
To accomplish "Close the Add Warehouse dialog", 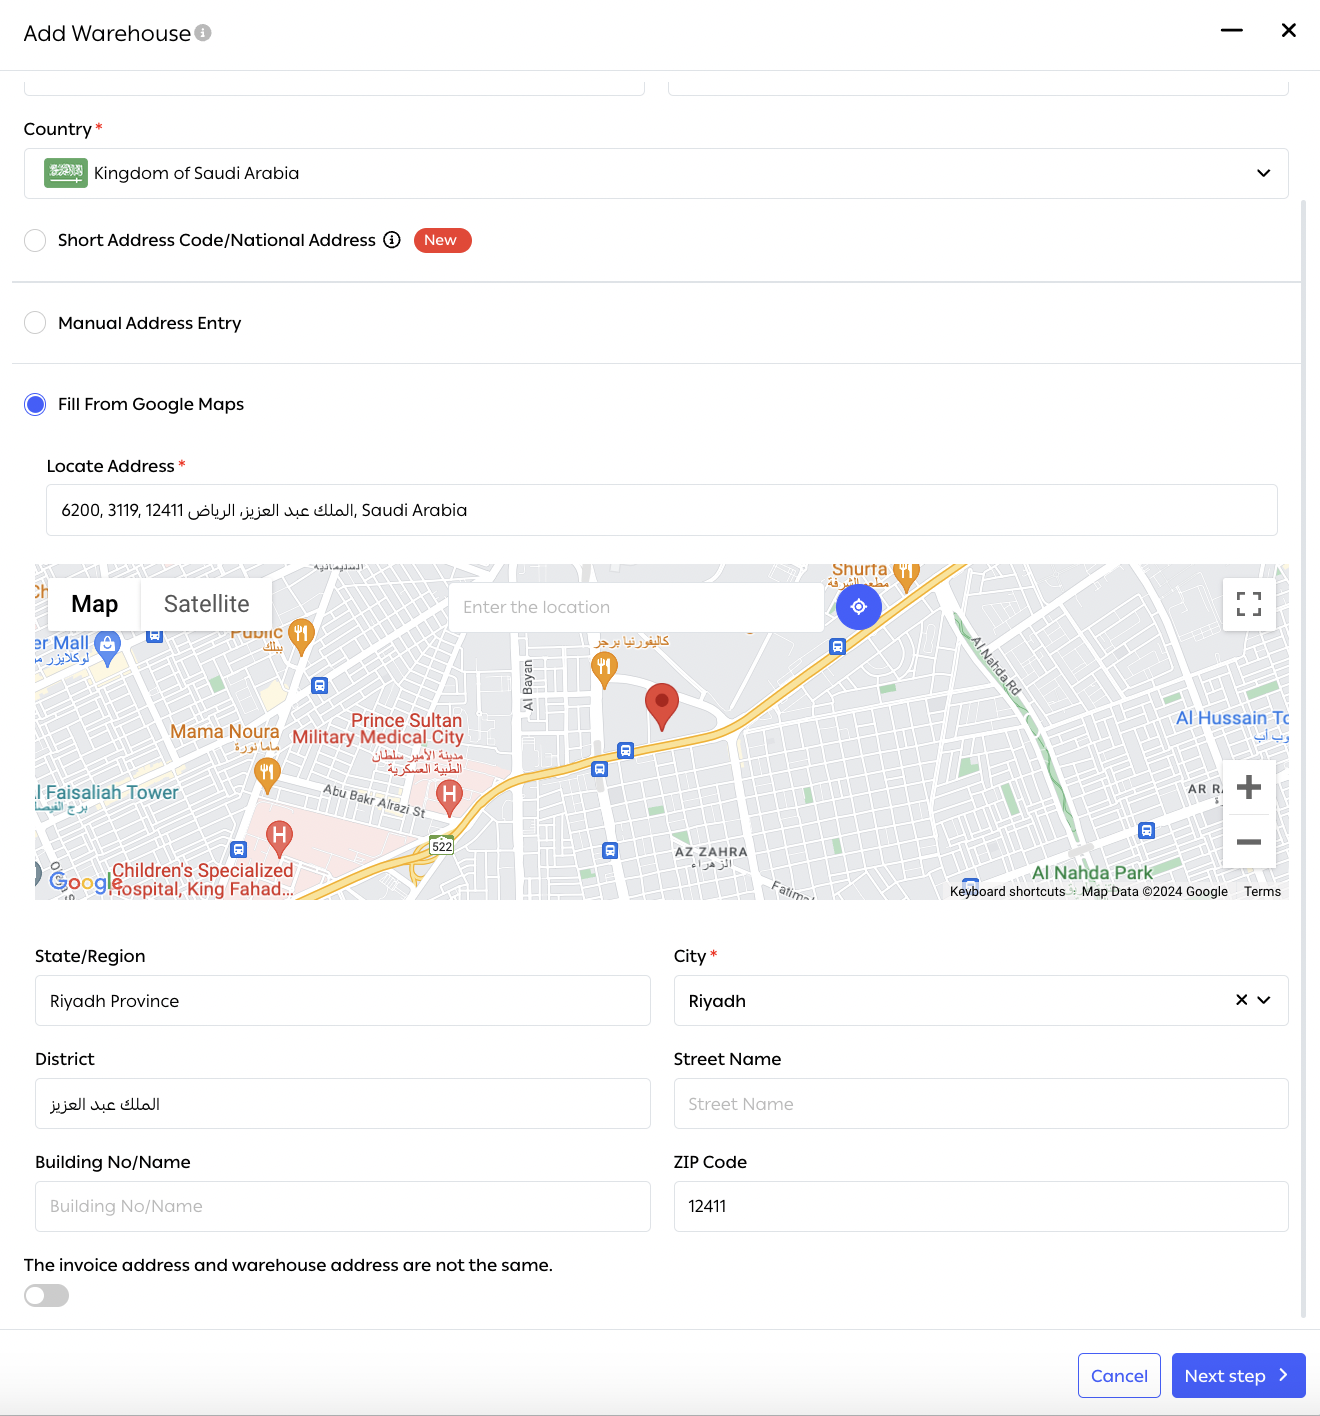I will point(1289,30).
